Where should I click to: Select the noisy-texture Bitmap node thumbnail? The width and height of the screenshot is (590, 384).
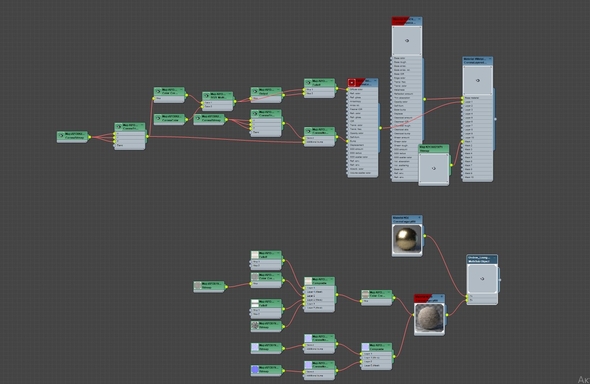pyautogui.click(x=255, y=325)
